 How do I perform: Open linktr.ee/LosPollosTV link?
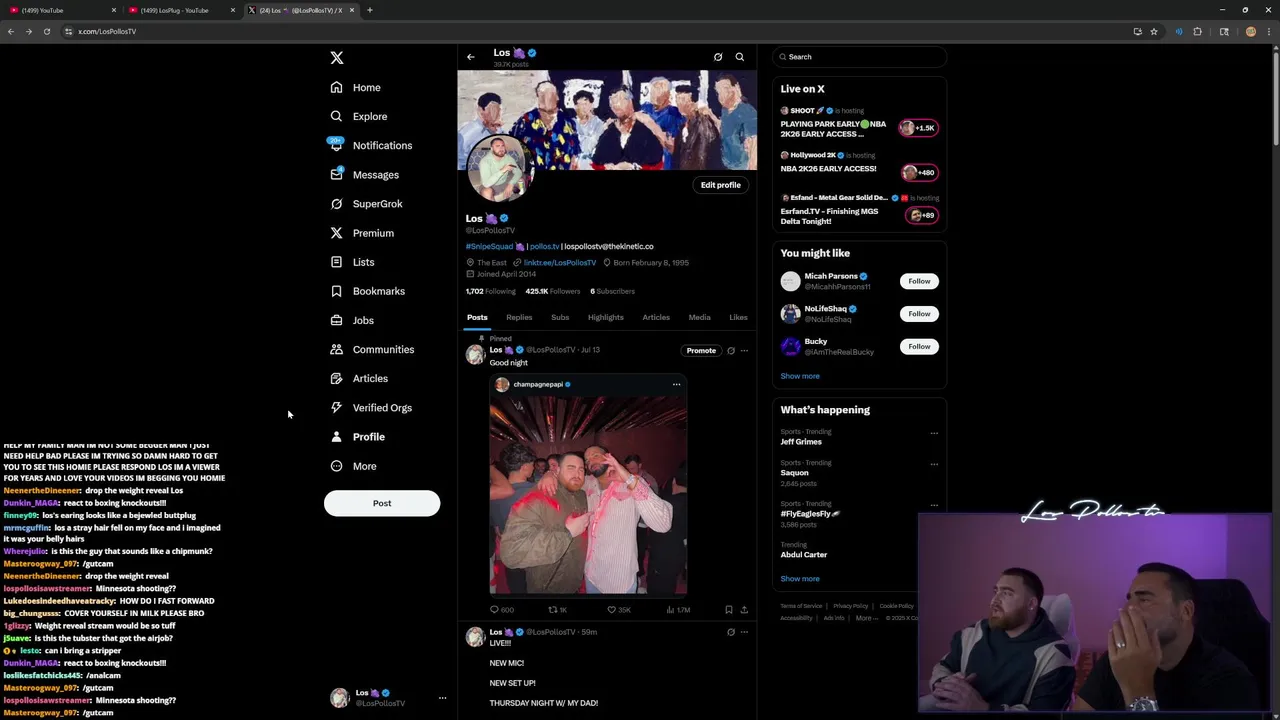coord(560,263)
